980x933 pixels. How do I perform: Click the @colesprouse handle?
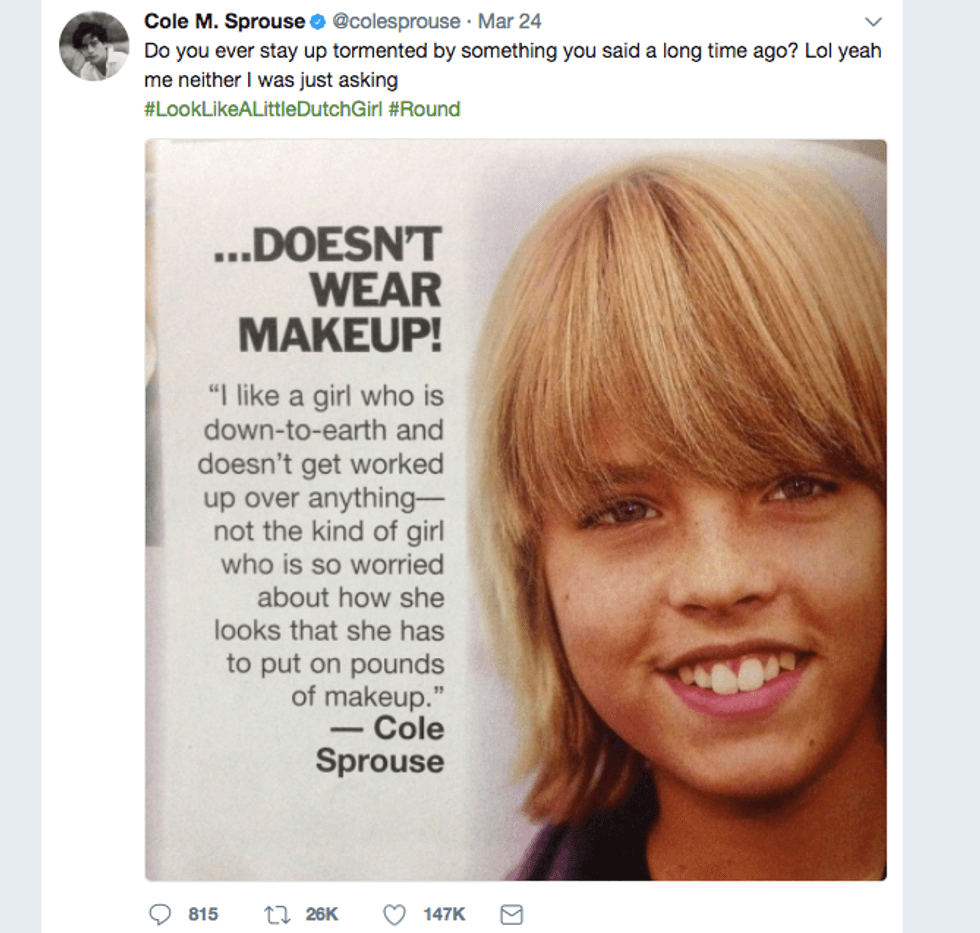point(395,22)
